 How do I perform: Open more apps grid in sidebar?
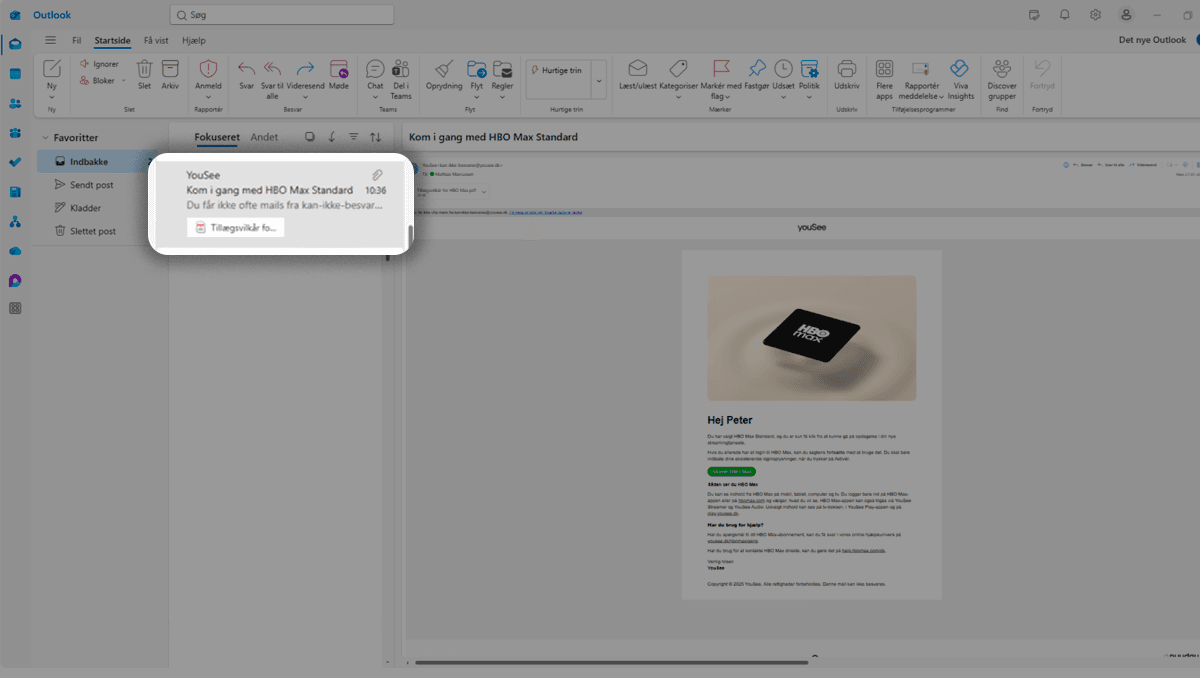(x=15, y=309)
